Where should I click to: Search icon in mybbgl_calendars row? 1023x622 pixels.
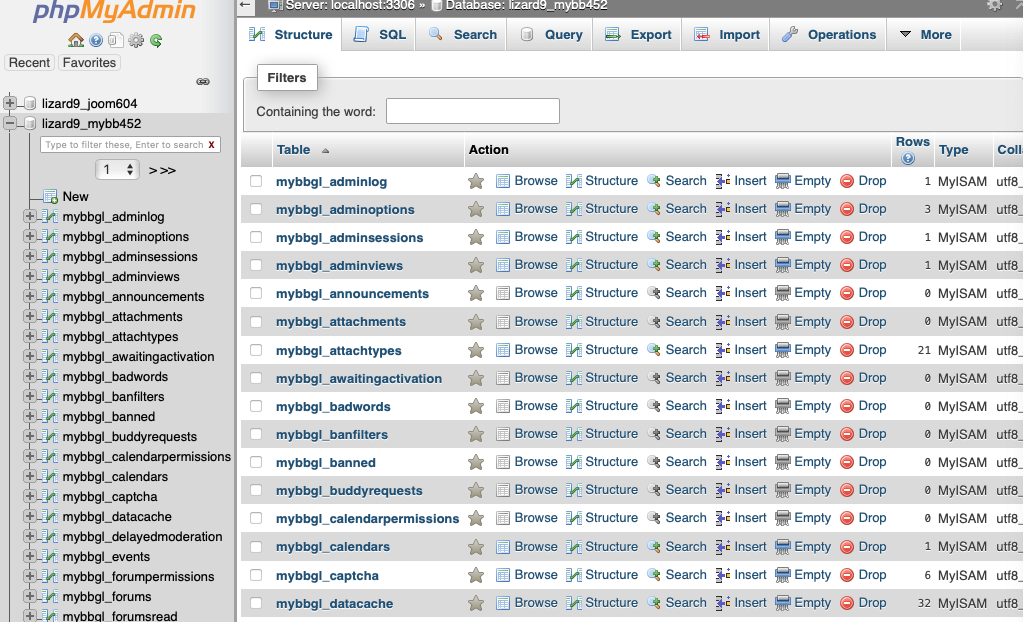654,546
